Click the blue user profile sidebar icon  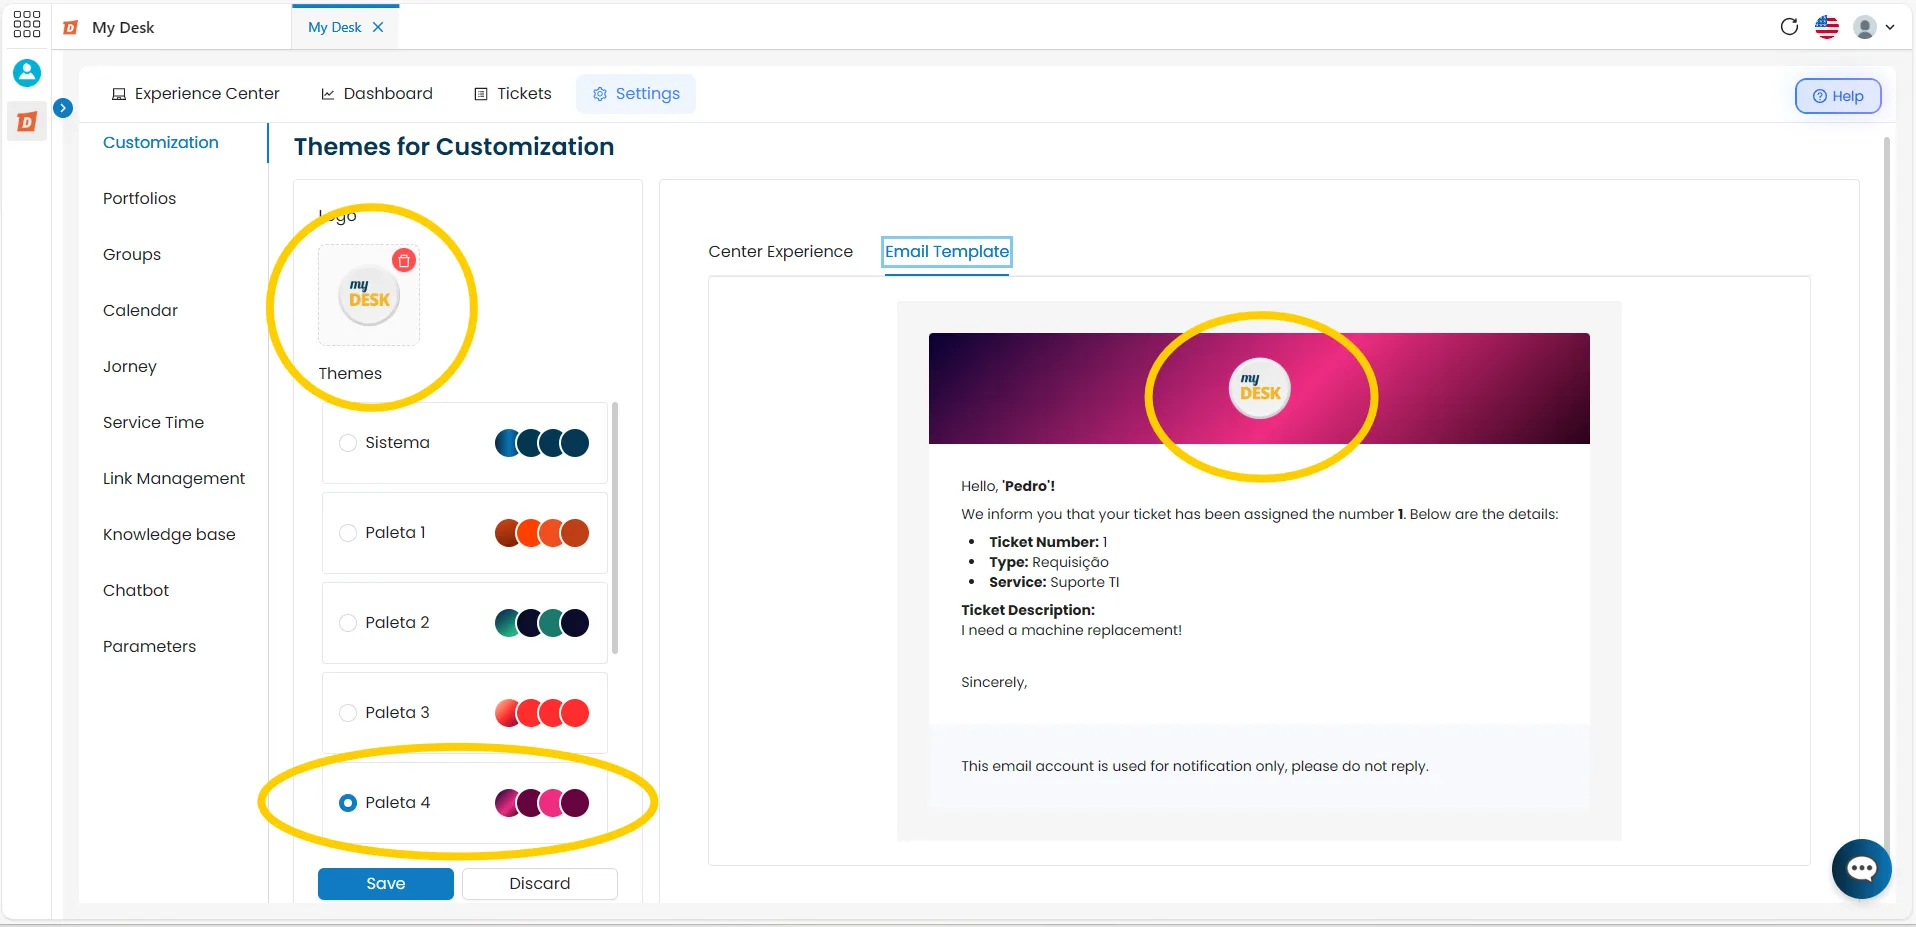coord(27,72)
